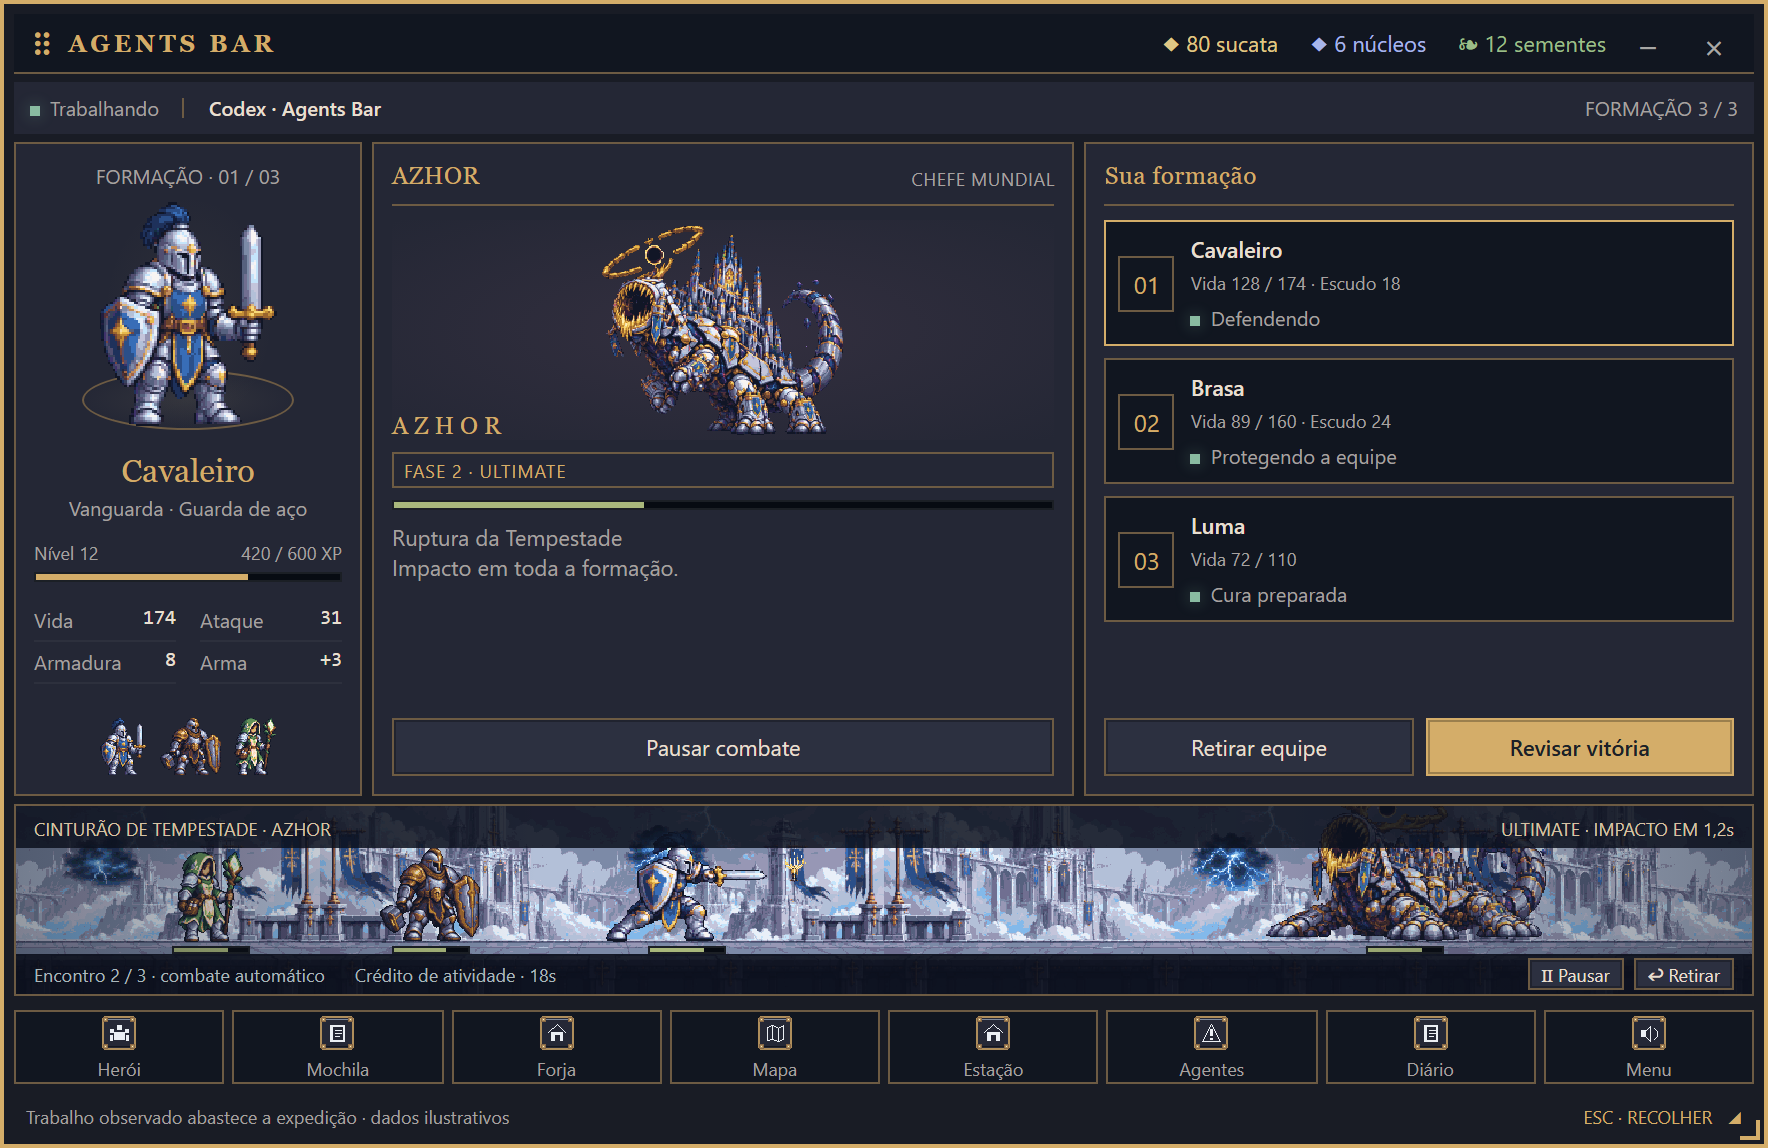Click Revisar vitória button
The width and height of the screenshot is (1768, 1148).
(x=1580, y=748)
